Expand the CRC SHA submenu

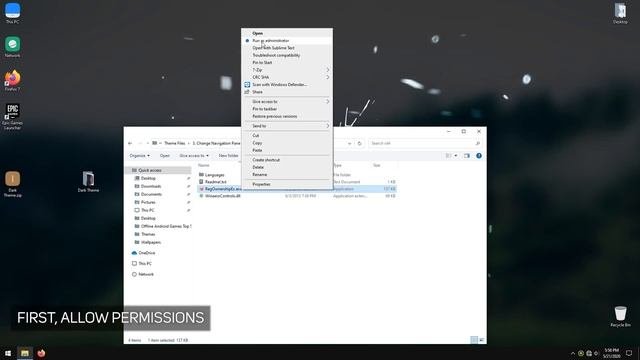tap(287, 77)
